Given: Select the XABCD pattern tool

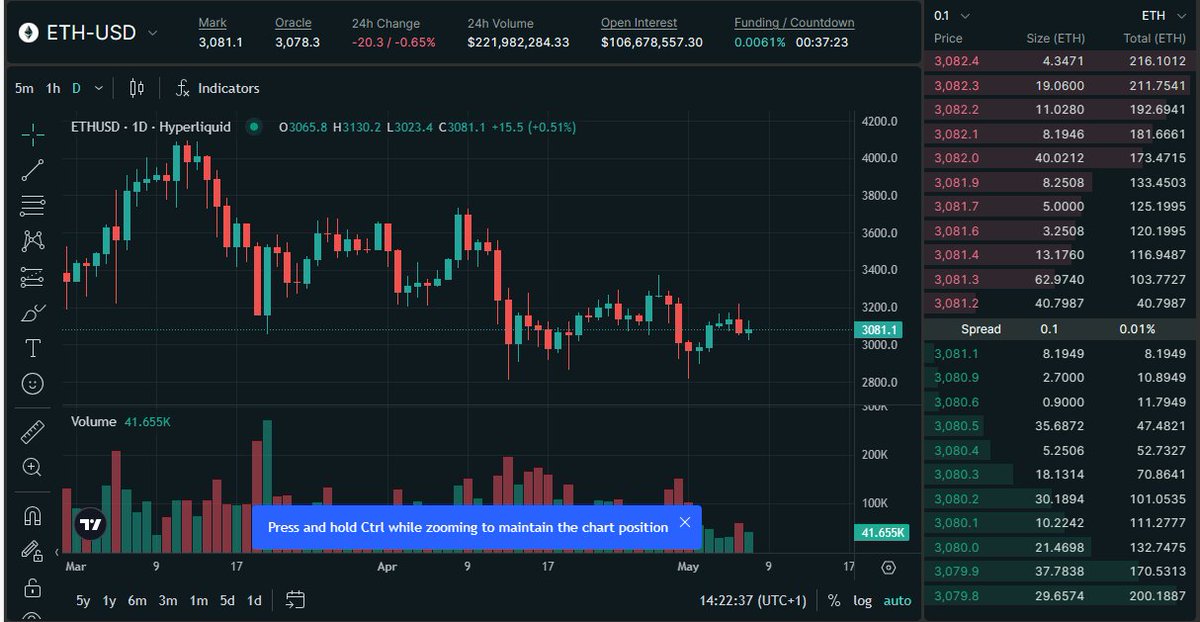Looking at the screenshot, I should pos(32,241).
